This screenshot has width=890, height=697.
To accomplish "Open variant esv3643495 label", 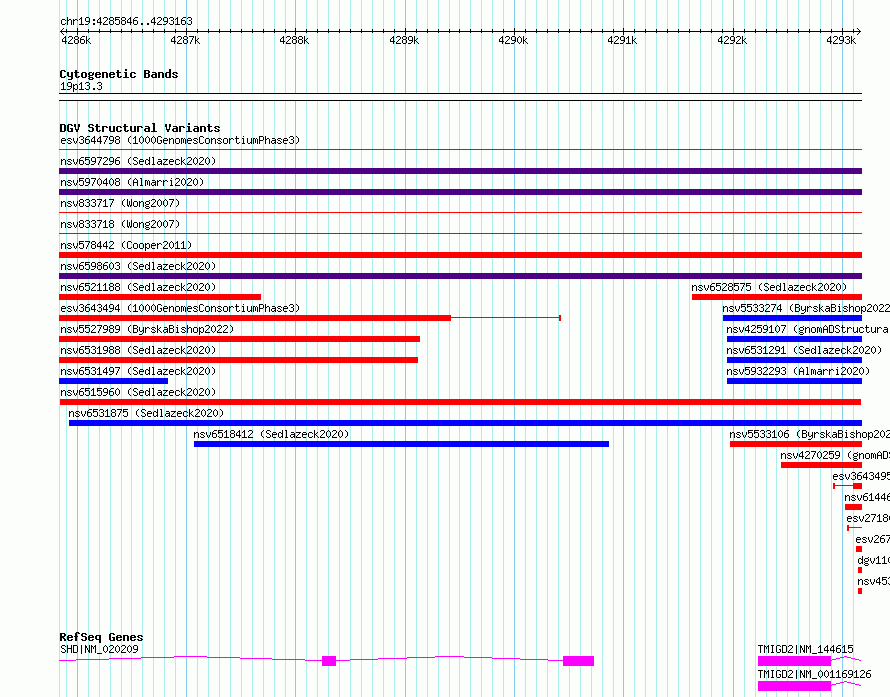I will click(x=861, y=476).
